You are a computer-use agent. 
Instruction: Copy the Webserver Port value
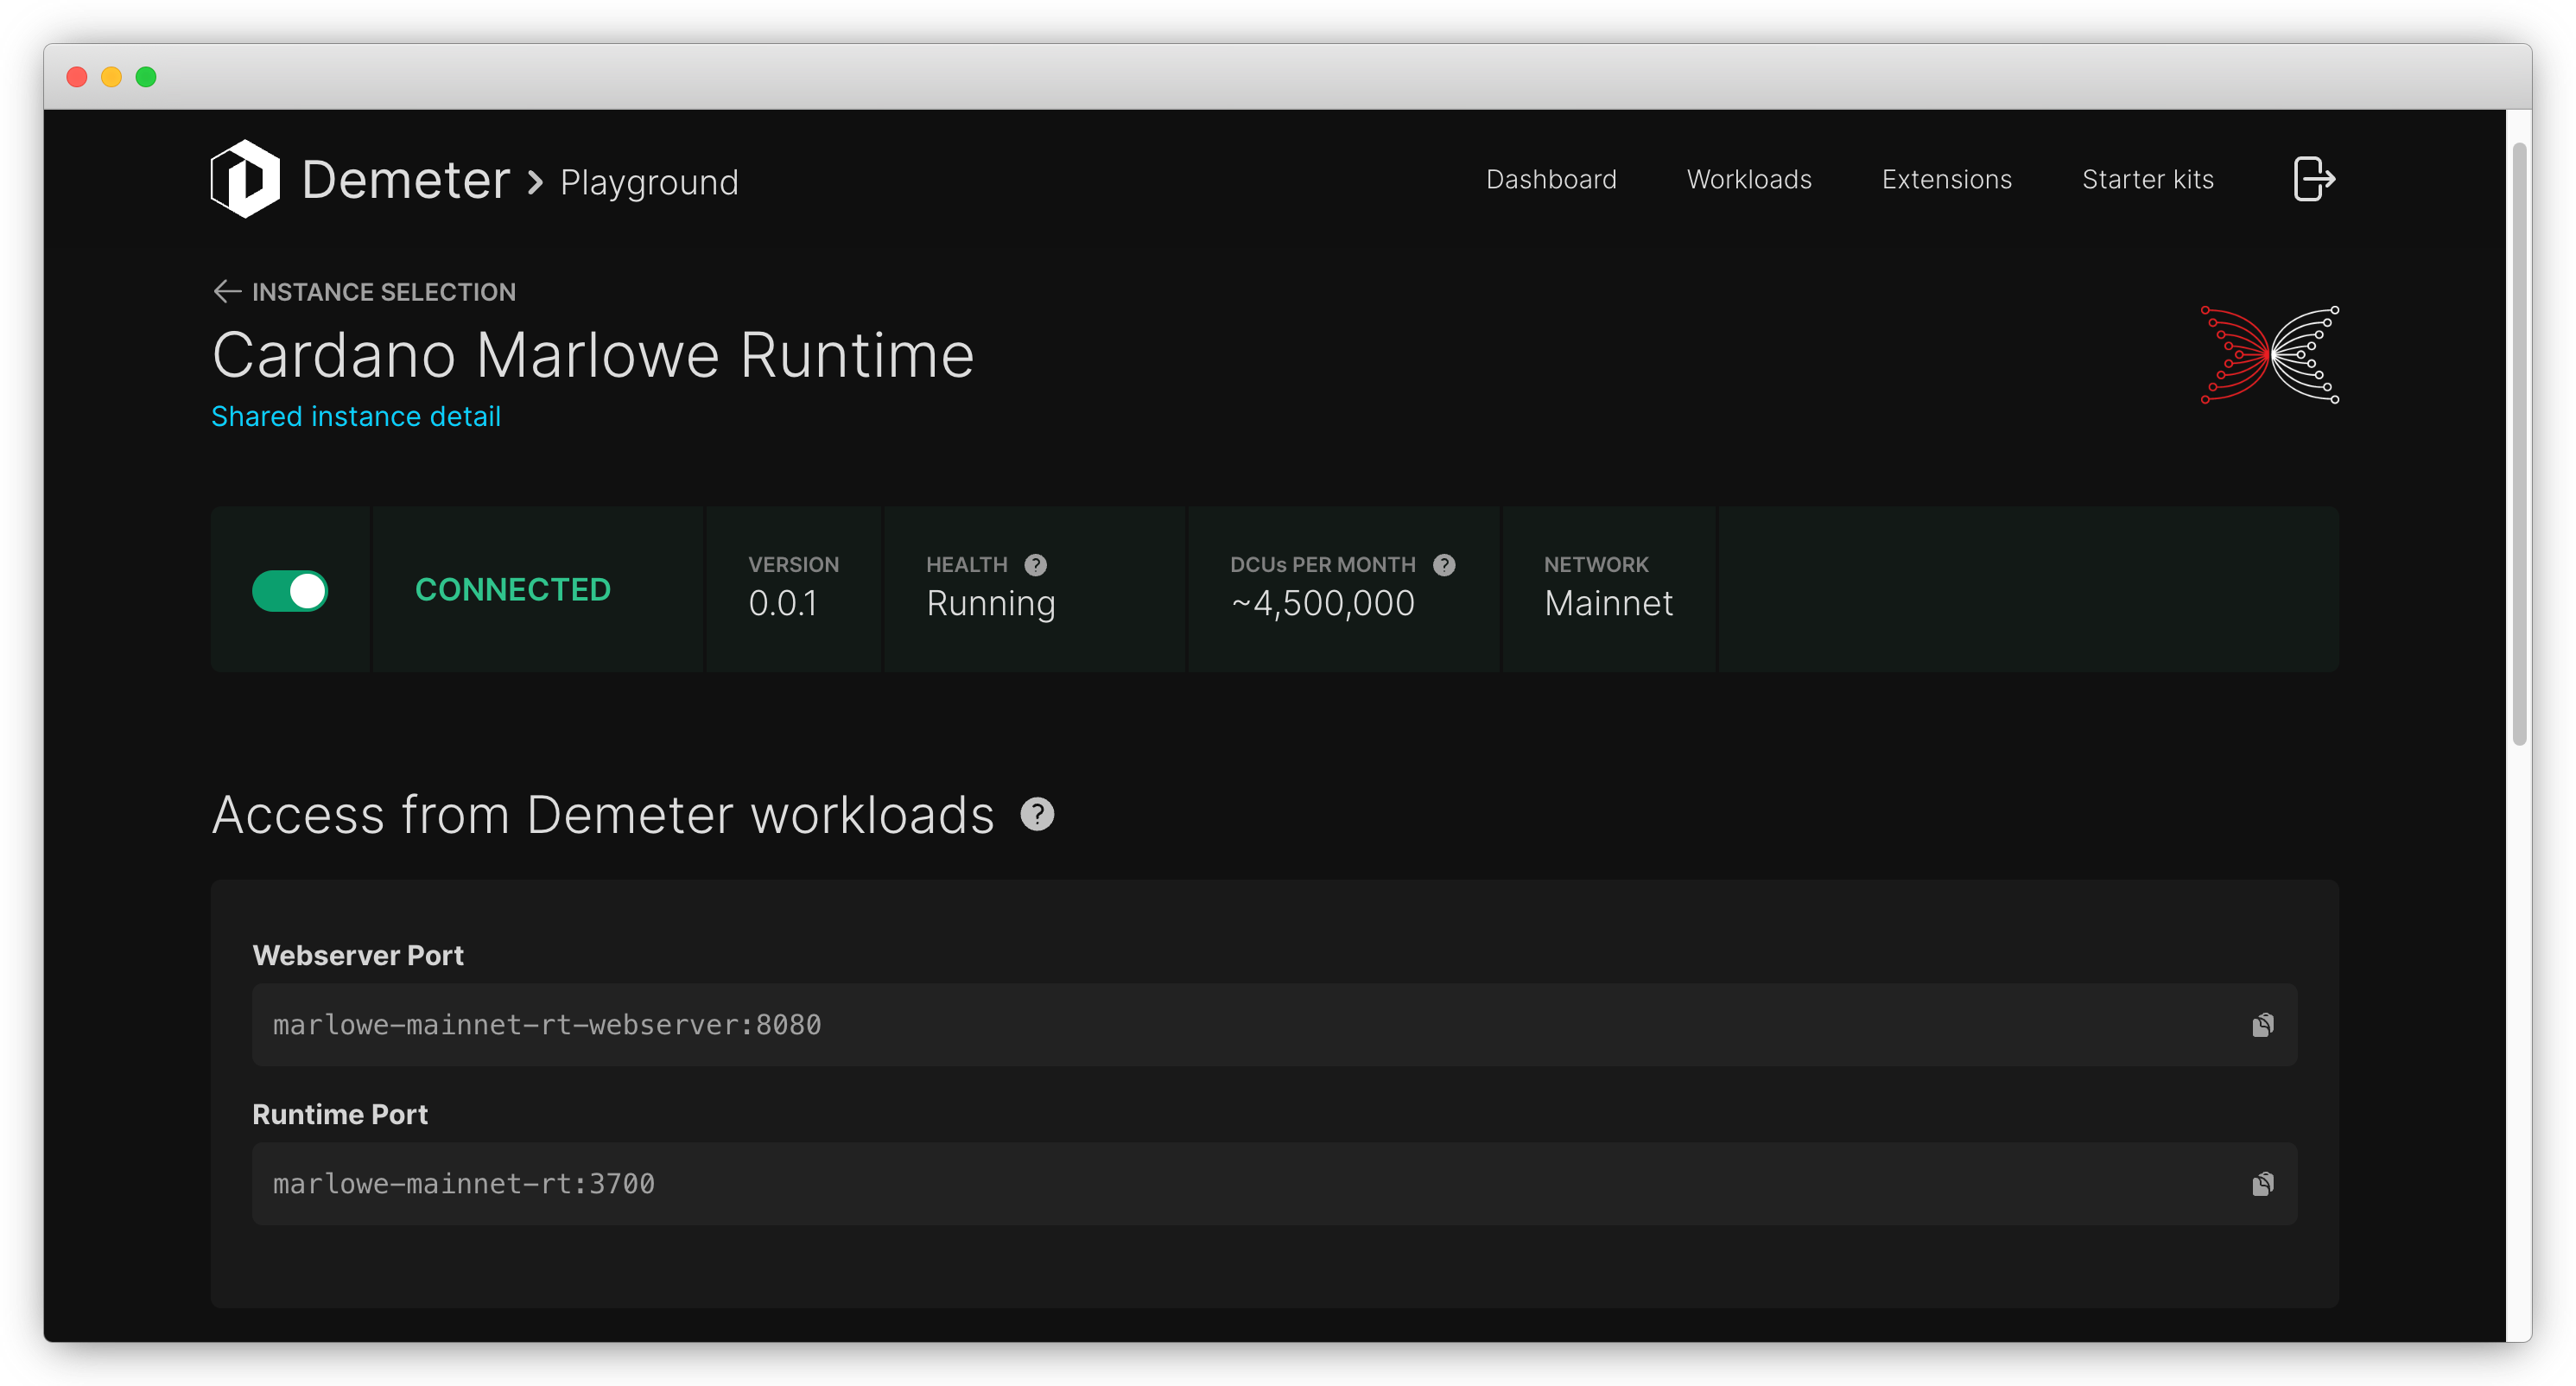pyautogui.click(x=2262, y=1025)
